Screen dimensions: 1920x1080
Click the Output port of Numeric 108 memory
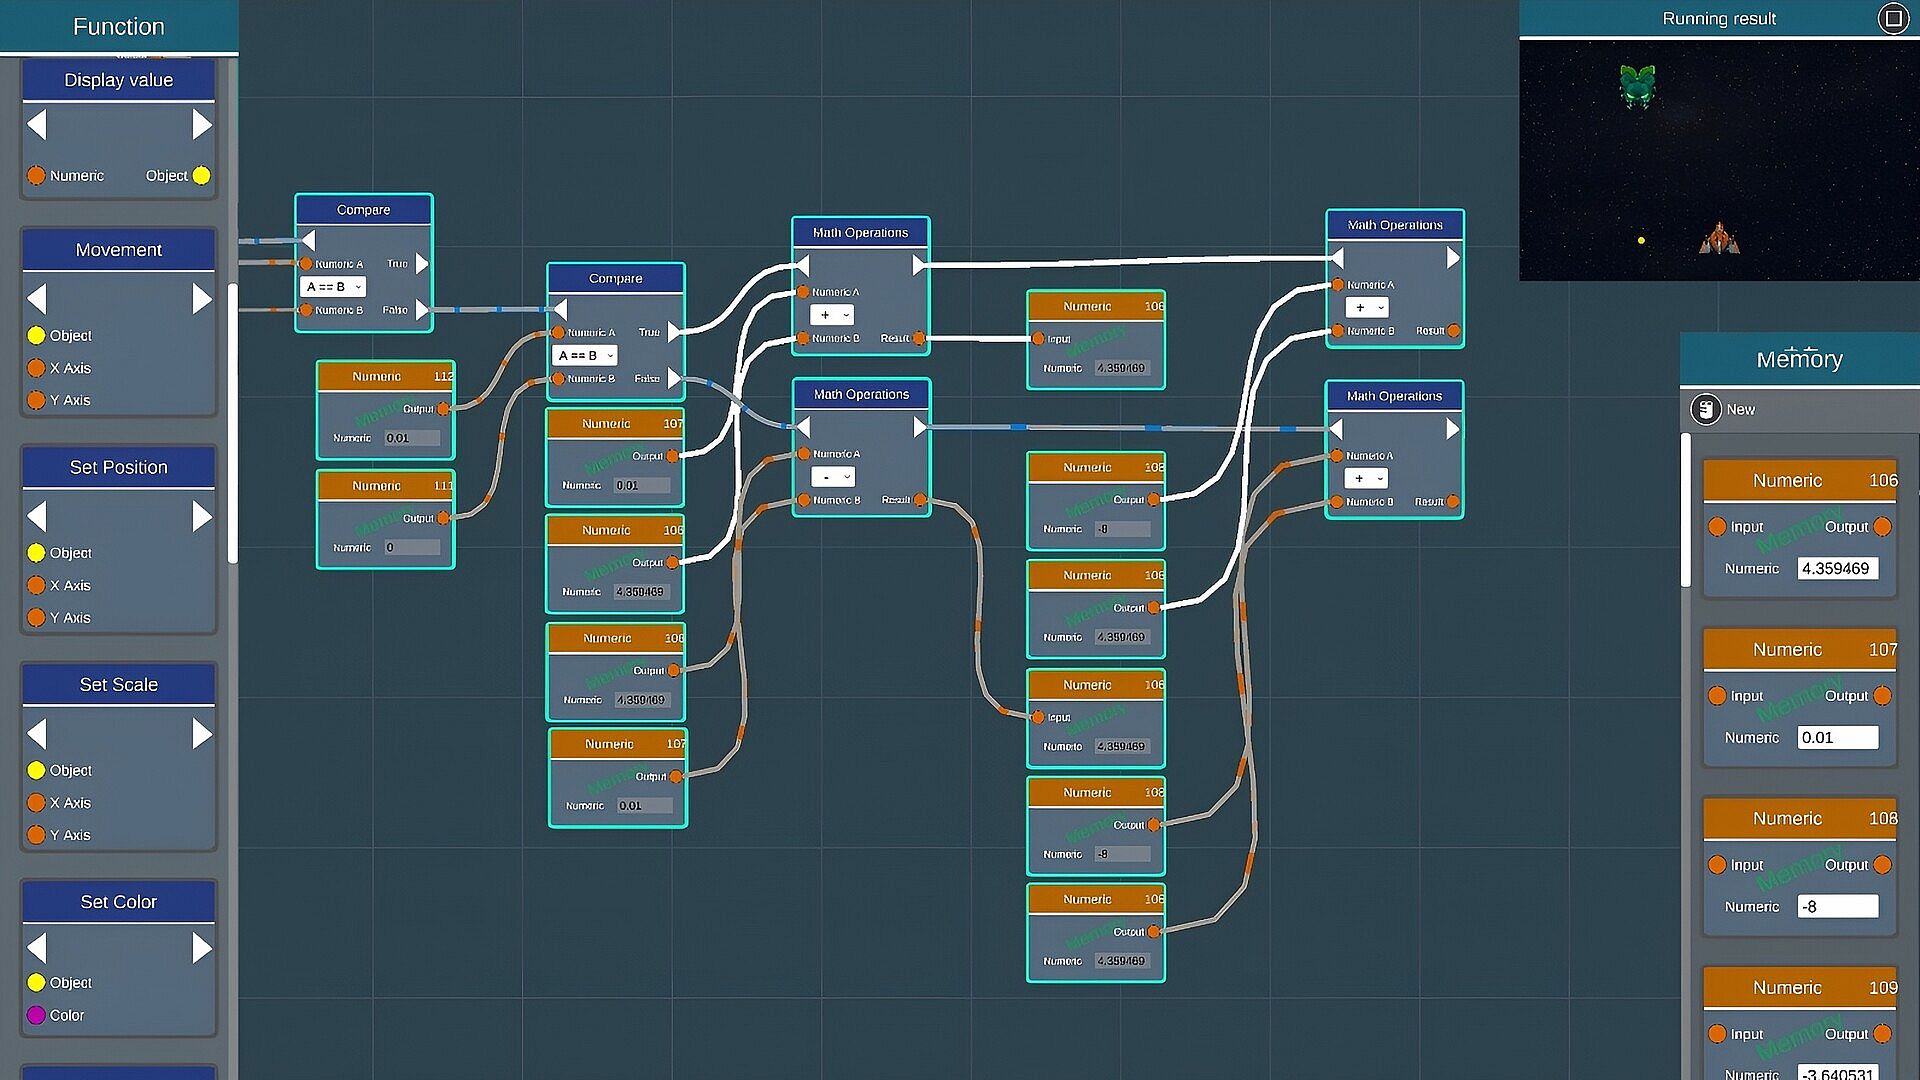[x=1882, y=865]
